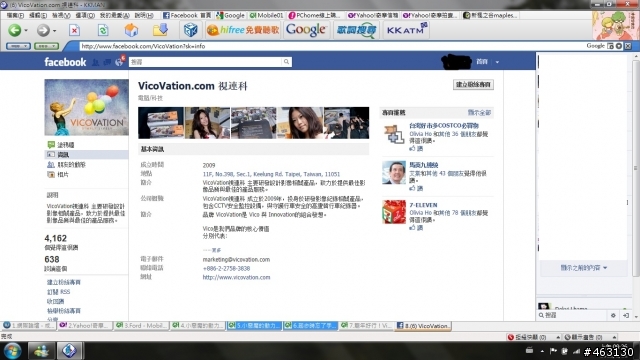Open the woman in black dress photo thumbnail
The width and height of the screenshot is (640, 360).
click(x=207, y=123)
